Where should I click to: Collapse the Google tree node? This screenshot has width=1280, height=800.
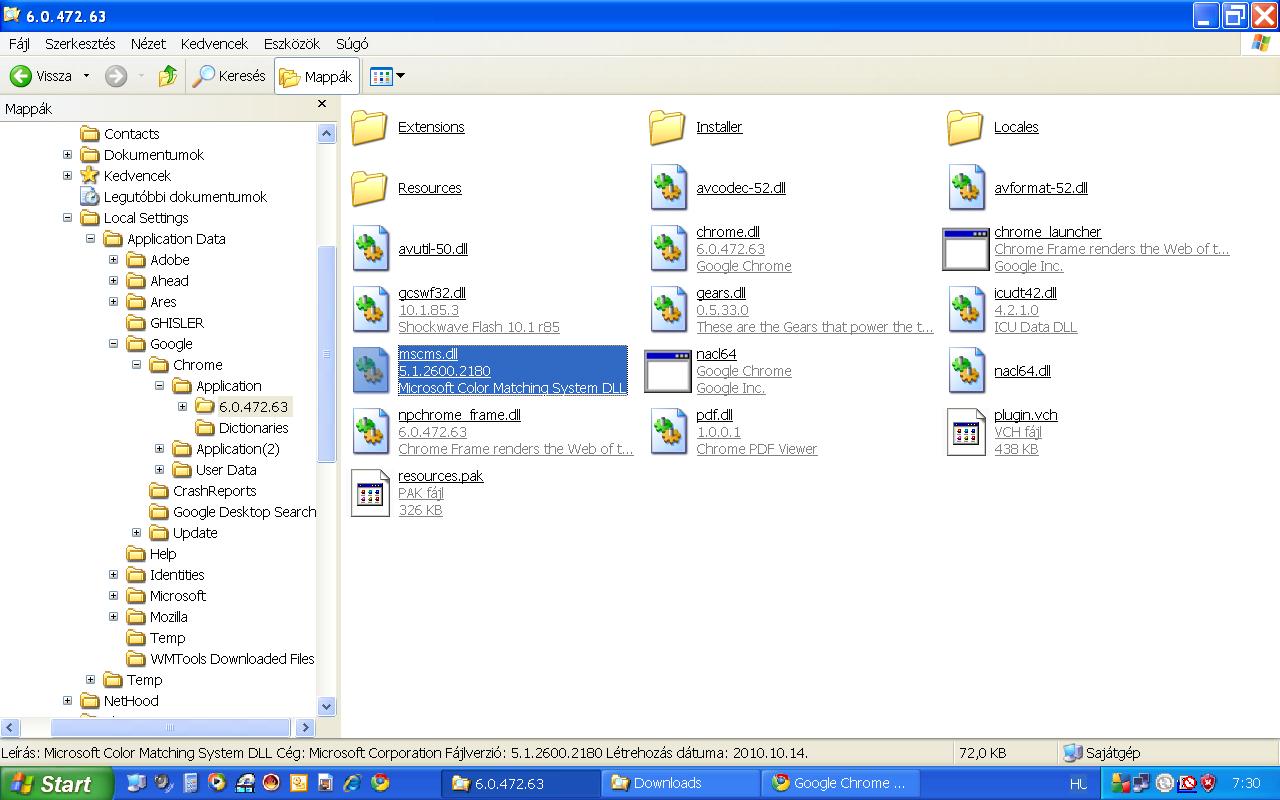click(x=113, y=344)
